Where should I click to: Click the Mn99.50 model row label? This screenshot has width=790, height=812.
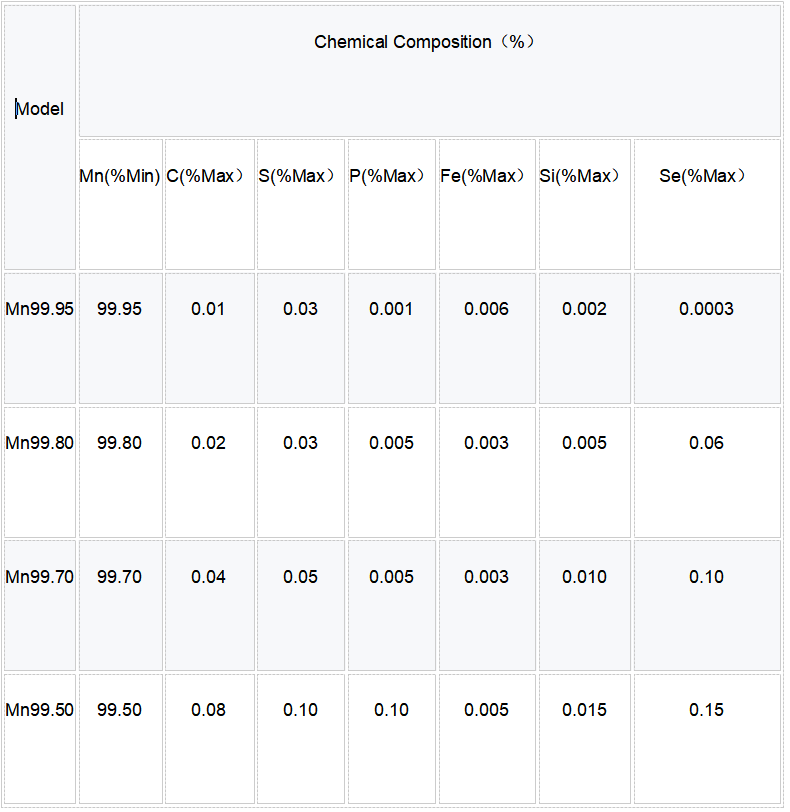click(x=40, y=710)
